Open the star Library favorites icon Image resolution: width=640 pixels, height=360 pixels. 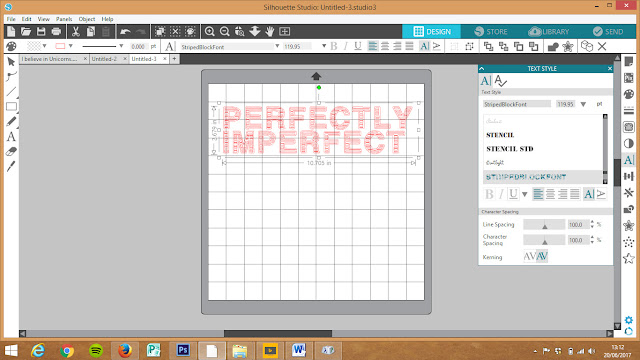point(629,258)
